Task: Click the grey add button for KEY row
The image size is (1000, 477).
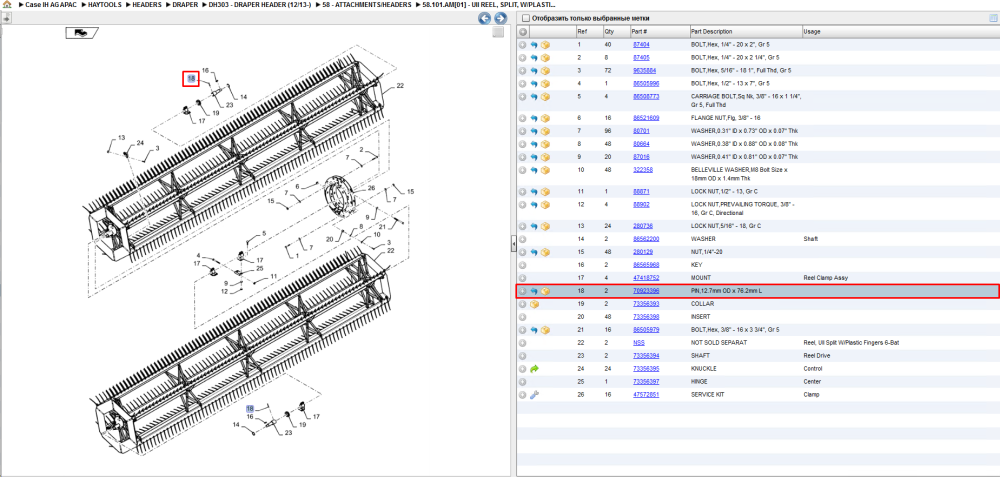Action: click(522, 265)
